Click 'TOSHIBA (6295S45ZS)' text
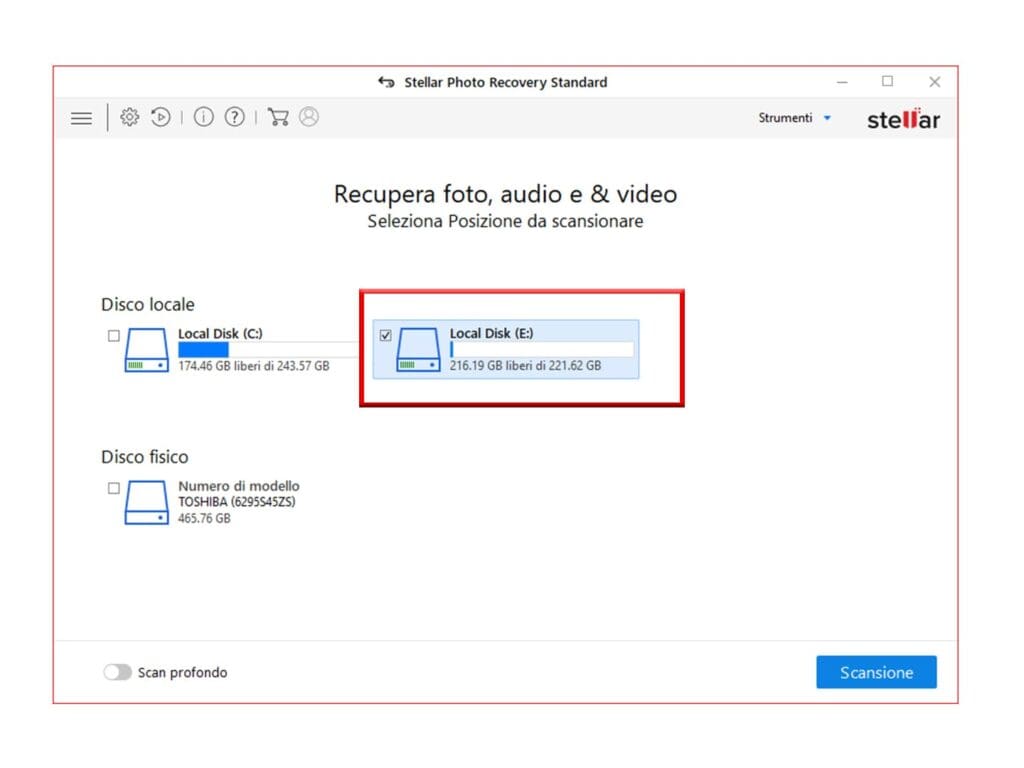 pos(237,502)
